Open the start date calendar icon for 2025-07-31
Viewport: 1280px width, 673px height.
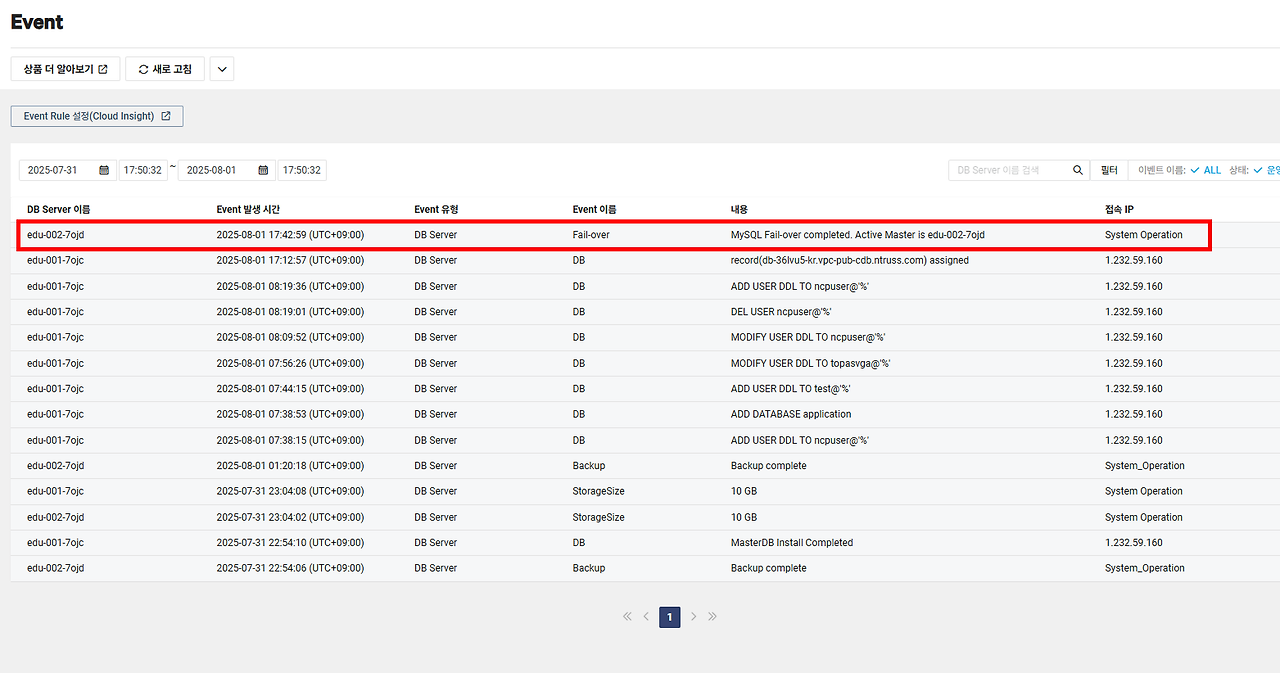click(x=104, y=170)
